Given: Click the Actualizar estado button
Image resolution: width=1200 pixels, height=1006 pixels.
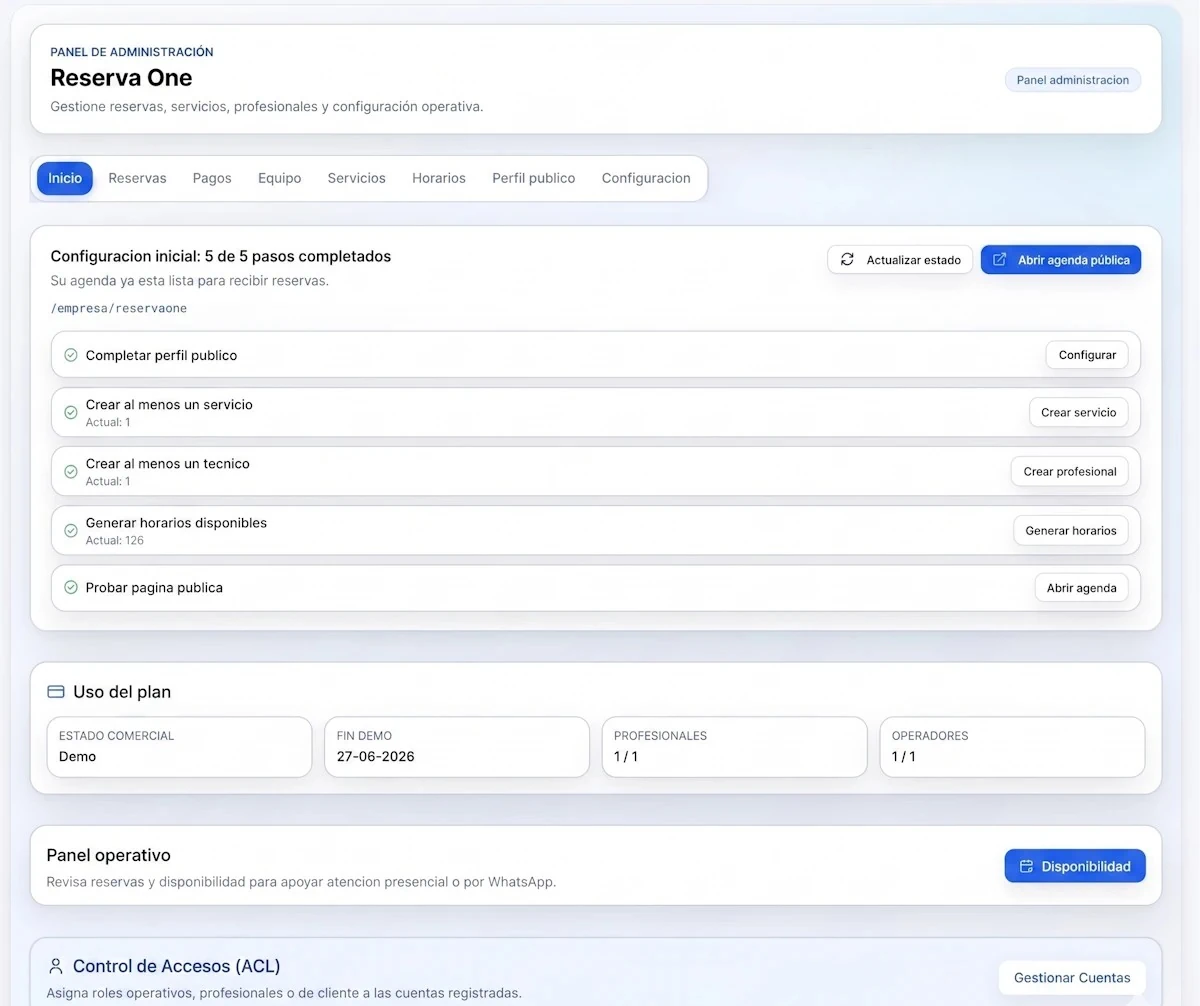Looking at the screenshot, I should (x=900, y=260).
